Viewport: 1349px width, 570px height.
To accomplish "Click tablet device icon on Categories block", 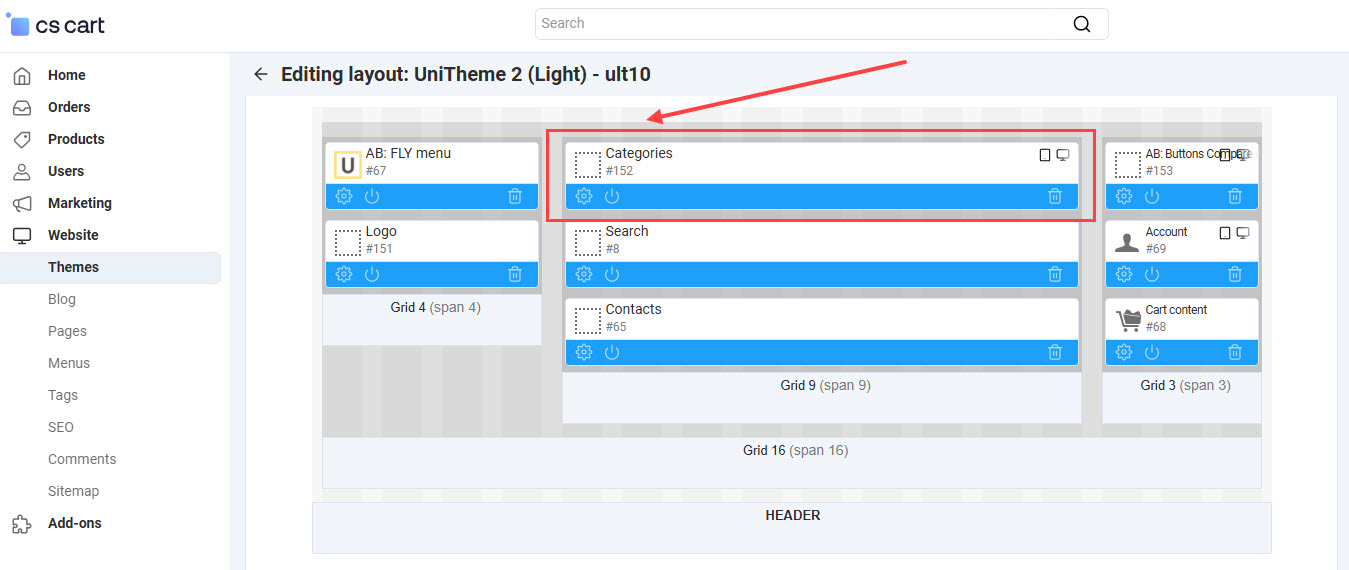I will (x=1045, y=155).
